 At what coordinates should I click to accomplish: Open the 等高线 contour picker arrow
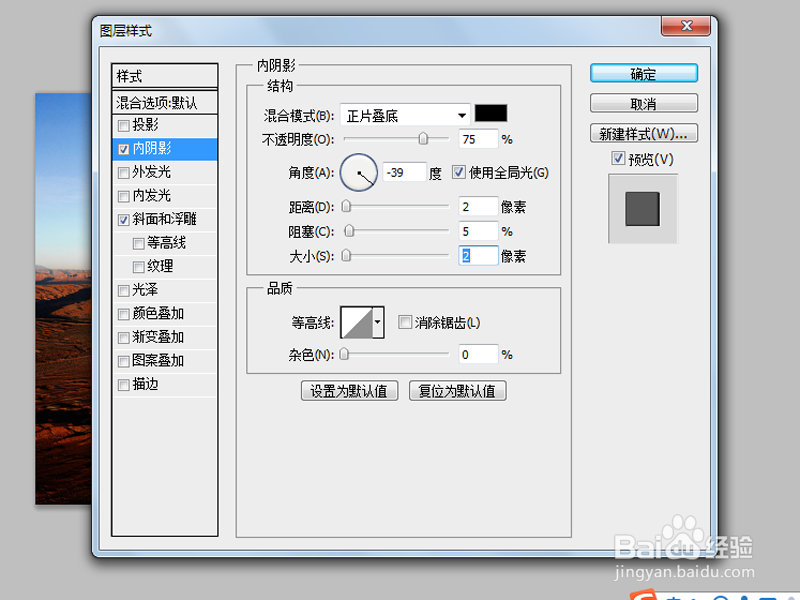(x=378, y=322)
